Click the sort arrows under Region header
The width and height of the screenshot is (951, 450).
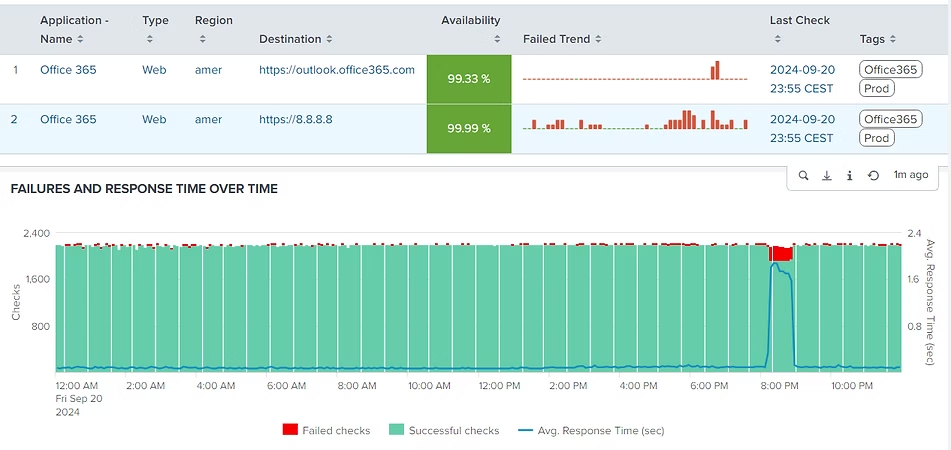click(202, 39)
